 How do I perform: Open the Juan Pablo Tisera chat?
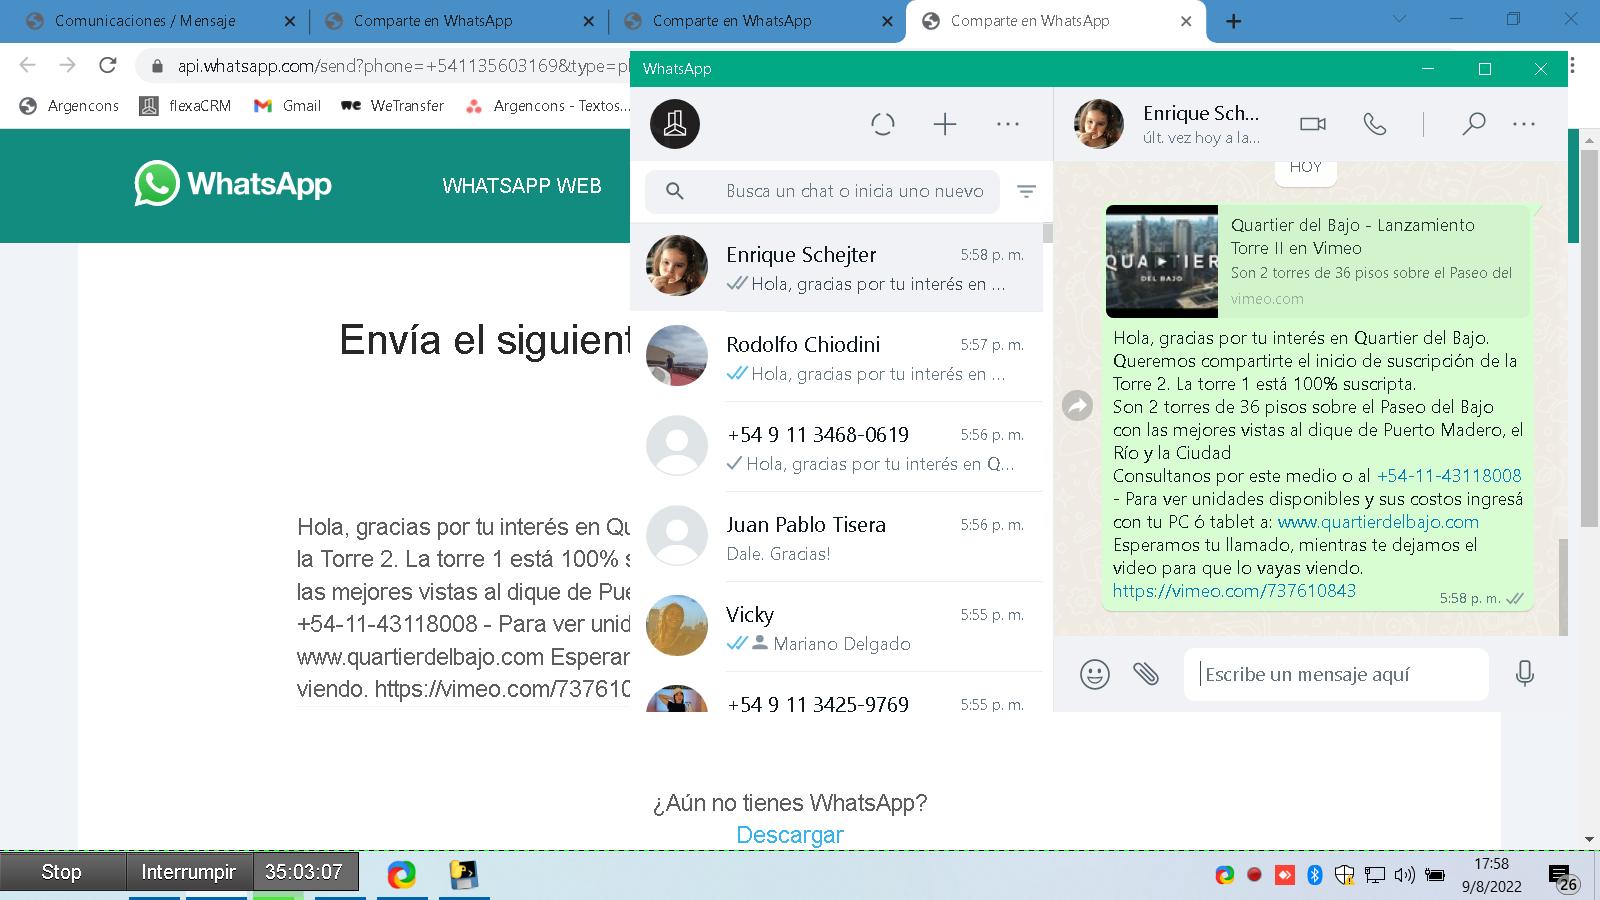point(836,537)
